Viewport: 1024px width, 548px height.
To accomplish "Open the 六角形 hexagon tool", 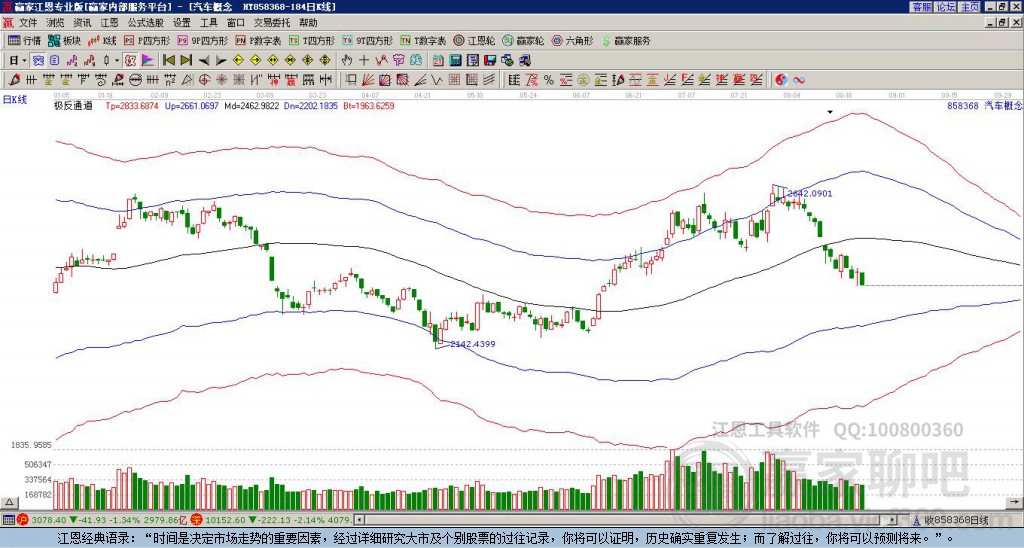I will coord(572,40).
